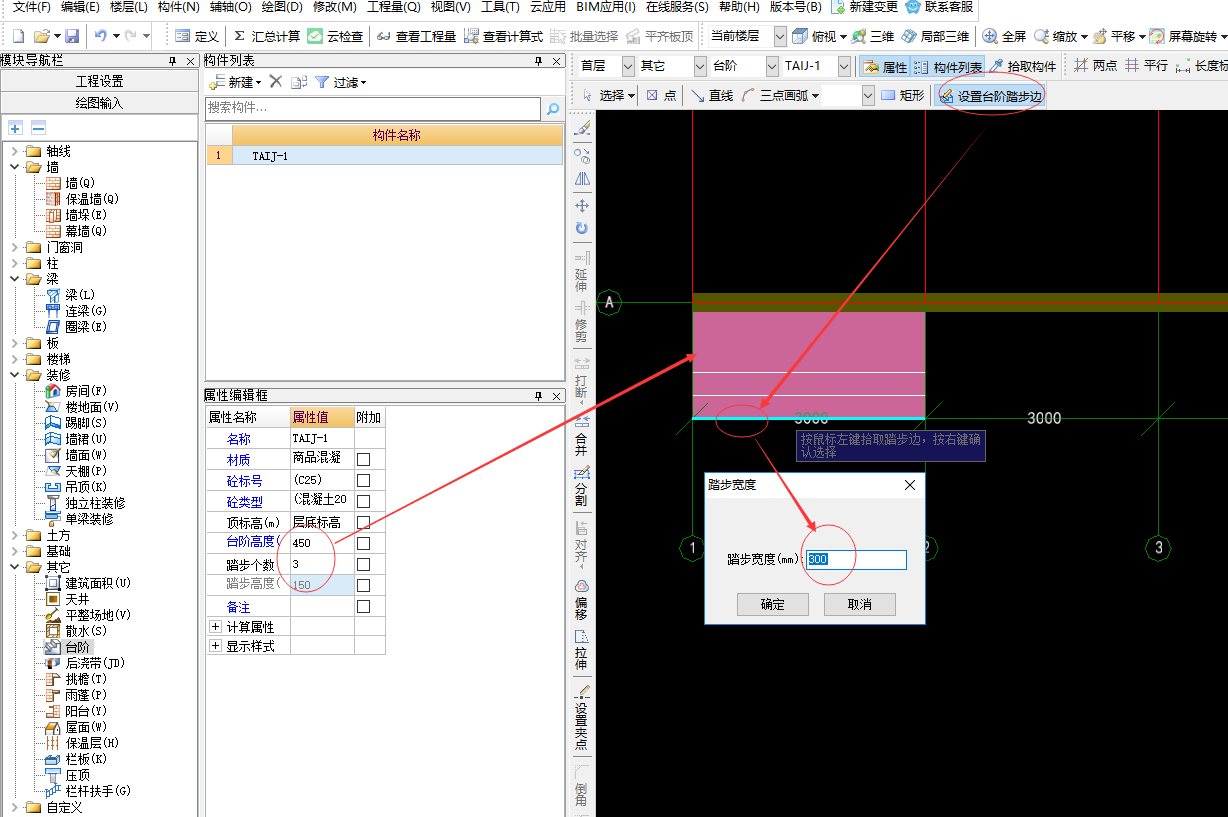Click the 新建变更 button

(x=865, y=7)
